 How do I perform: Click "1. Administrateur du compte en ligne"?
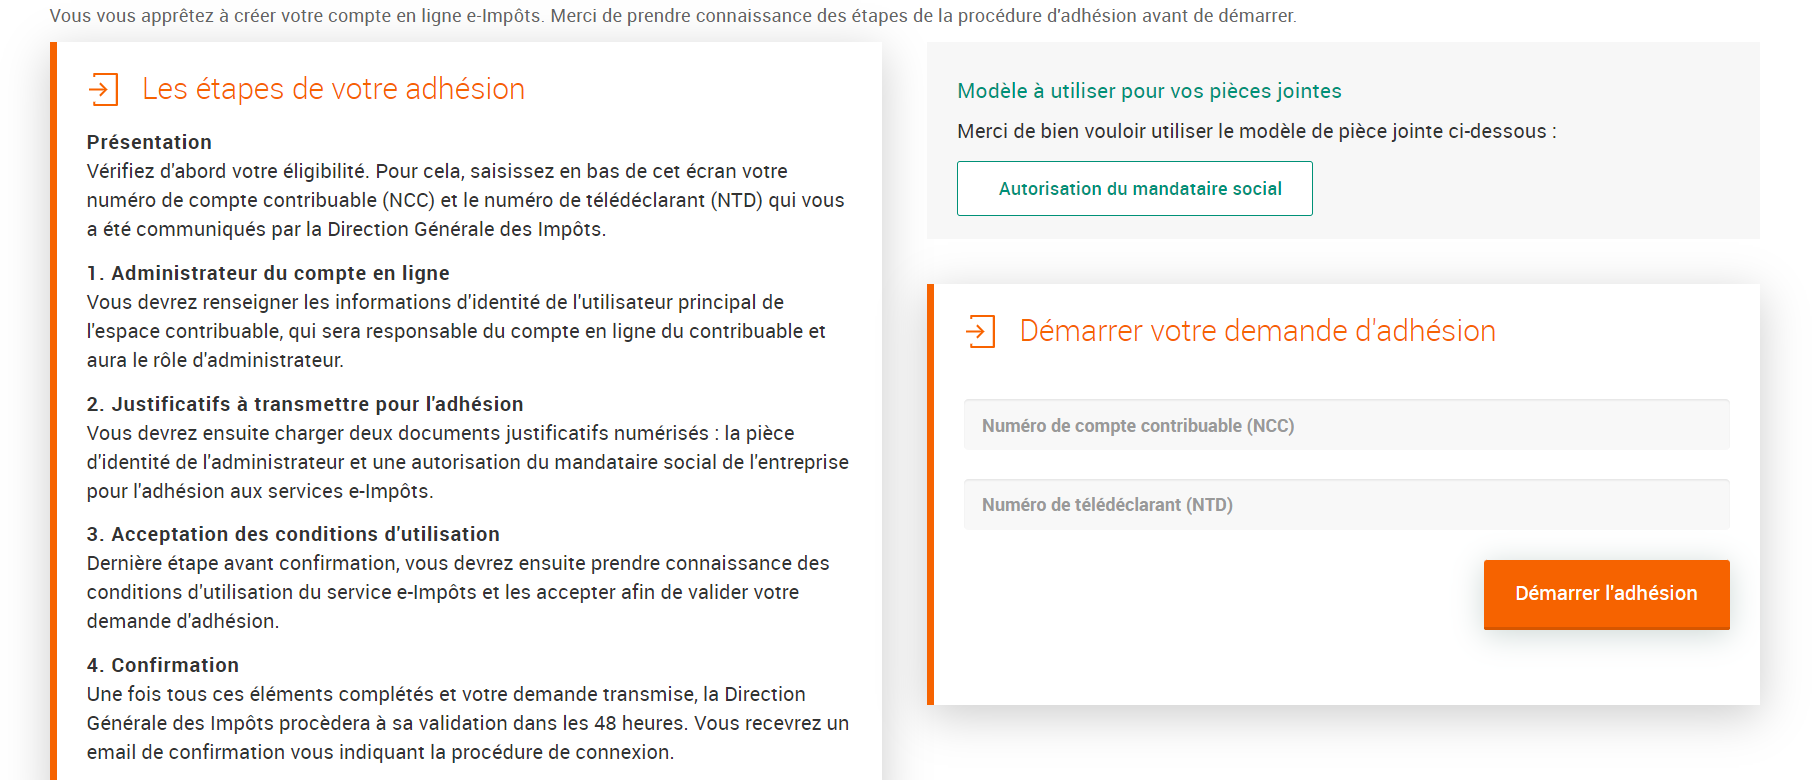coord(268,273)
